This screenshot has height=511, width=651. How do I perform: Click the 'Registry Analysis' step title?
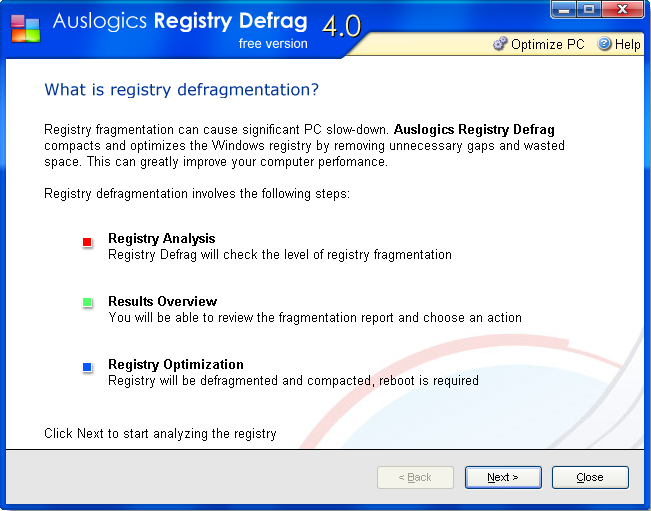(x=162, y=238)
